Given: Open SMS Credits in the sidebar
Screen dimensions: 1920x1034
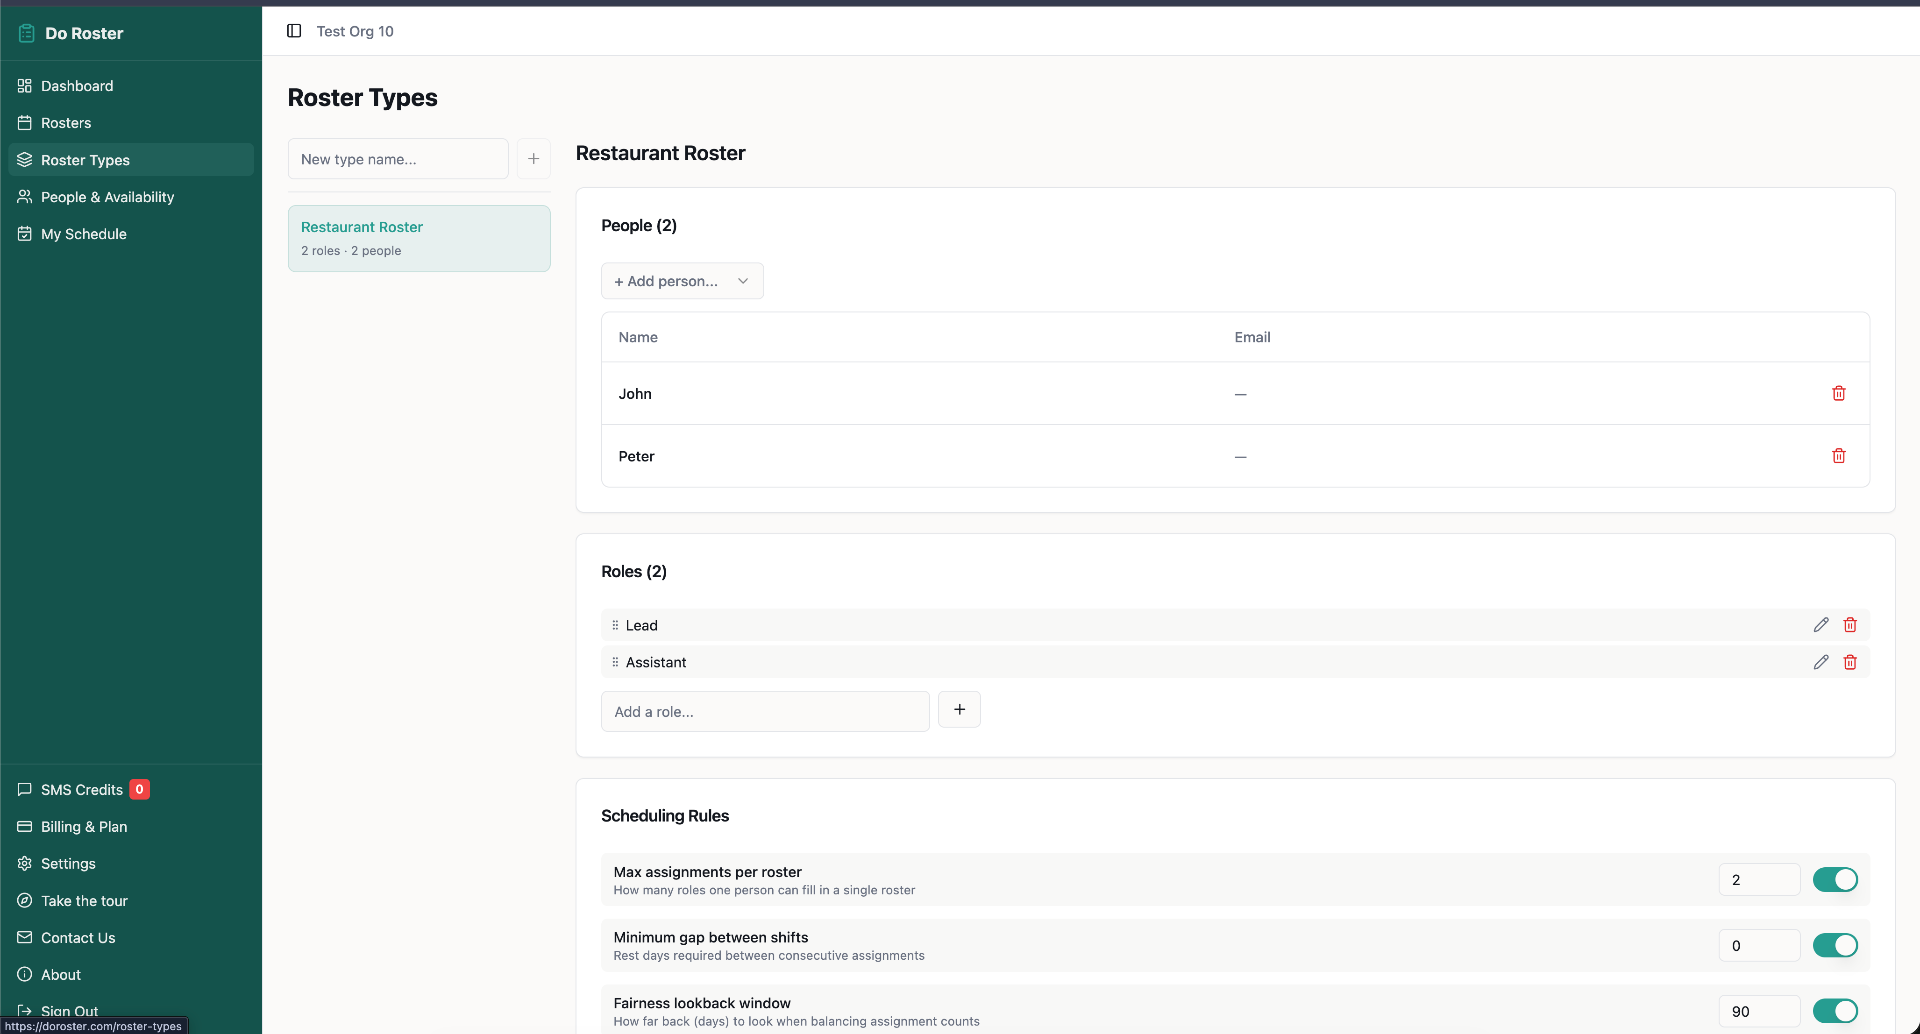Looking at the screenshot, I should tap(131, 790).
